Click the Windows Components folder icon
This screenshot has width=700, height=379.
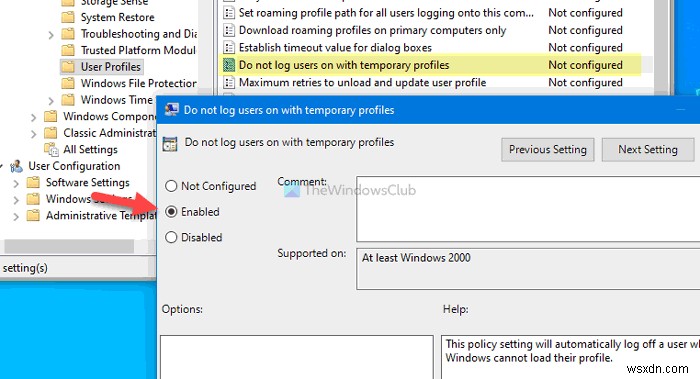pyautogui.click(x=50, y=116)
